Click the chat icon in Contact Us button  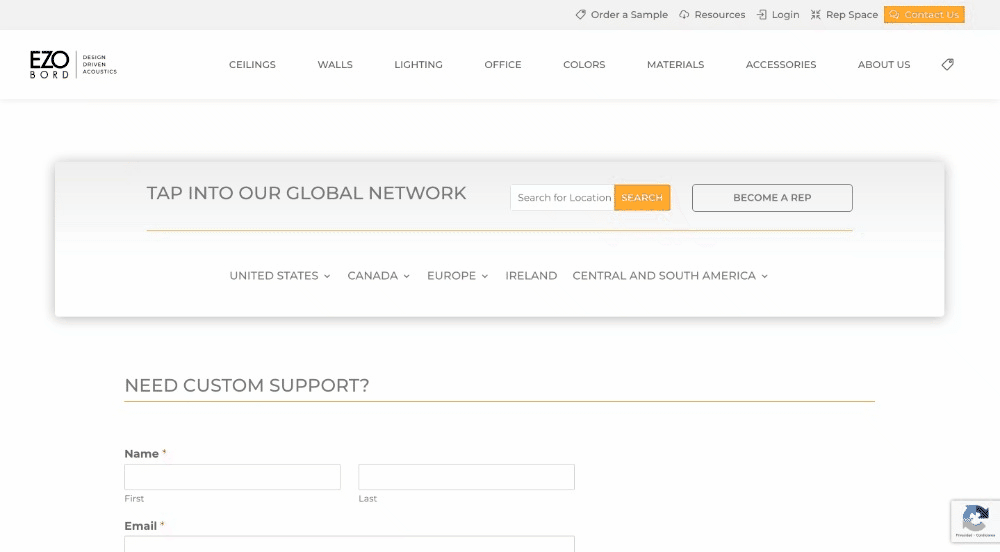point(894,15)
